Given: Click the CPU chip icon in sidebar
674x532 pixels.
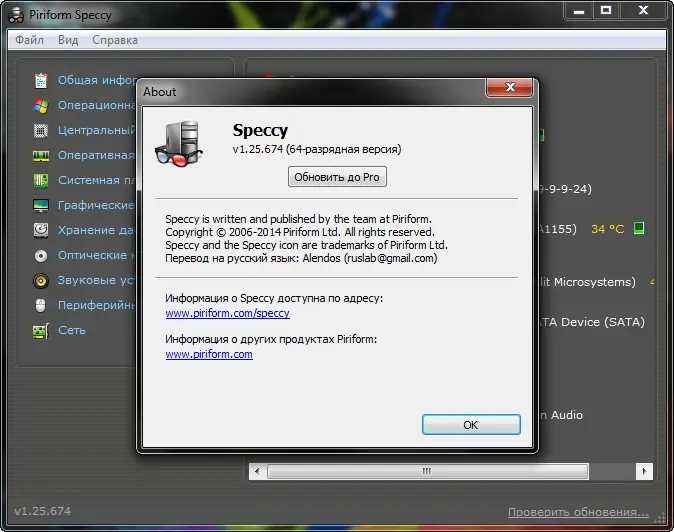Looking at the screenshot, I should [x=41, y=130].
